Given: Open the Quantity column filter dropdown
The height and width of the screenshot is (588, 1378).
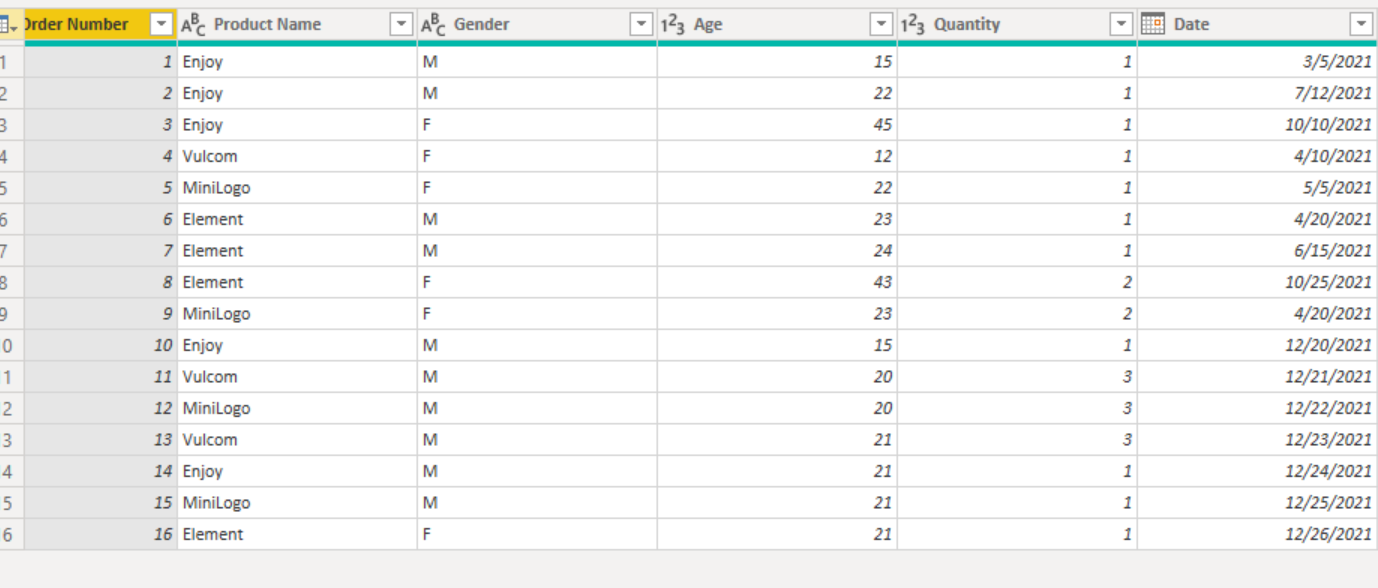Looking at the screenshot, I should tap(1121, 25).
